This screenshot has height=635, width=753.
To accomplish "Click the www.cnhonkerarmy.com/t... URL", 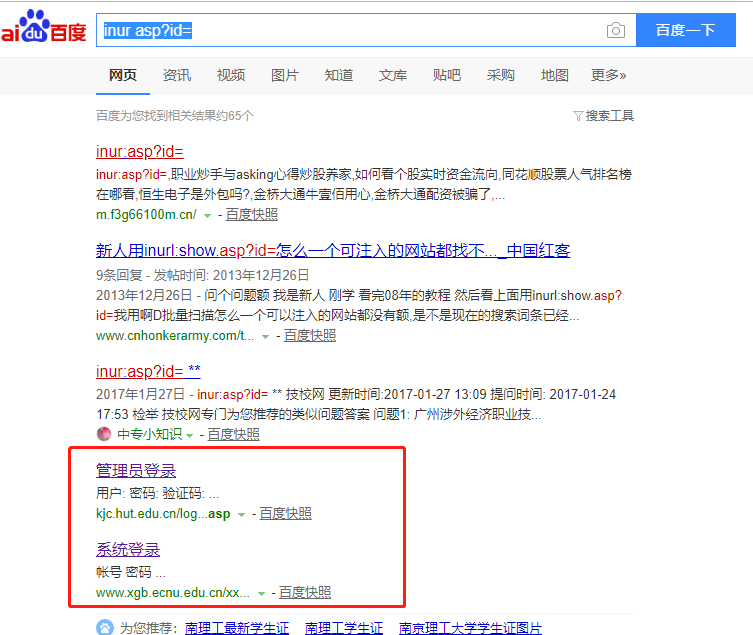I will 175,336.
